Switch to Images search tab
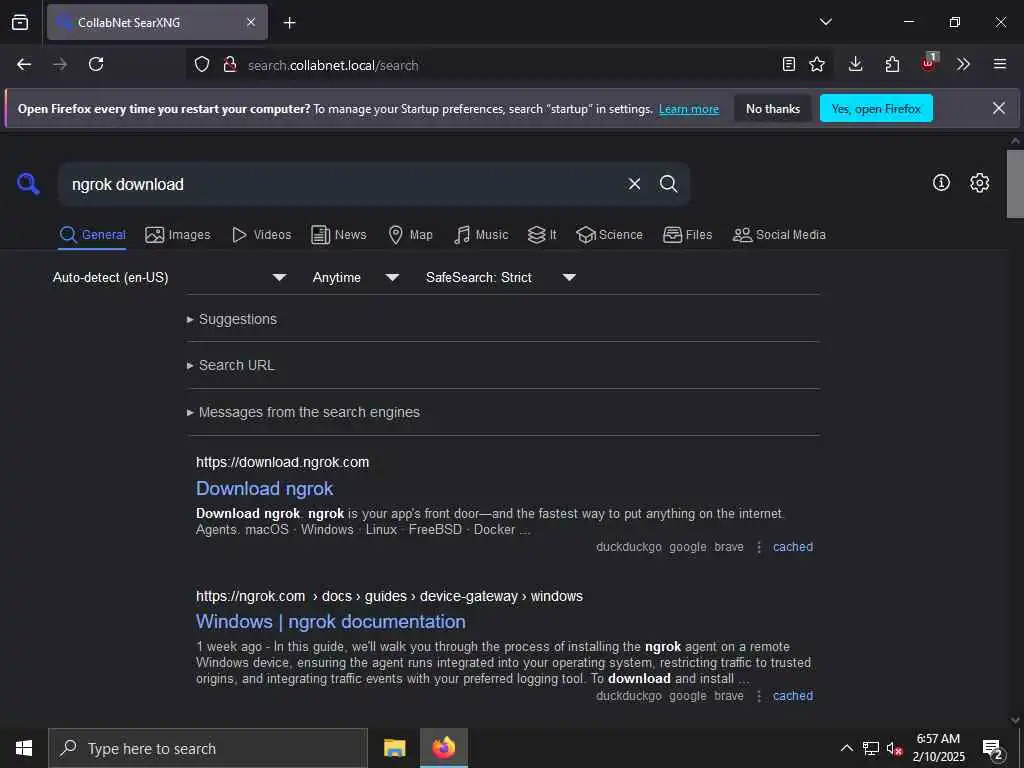The width and height of the screenshot is (1024, 768). [178, 235]
